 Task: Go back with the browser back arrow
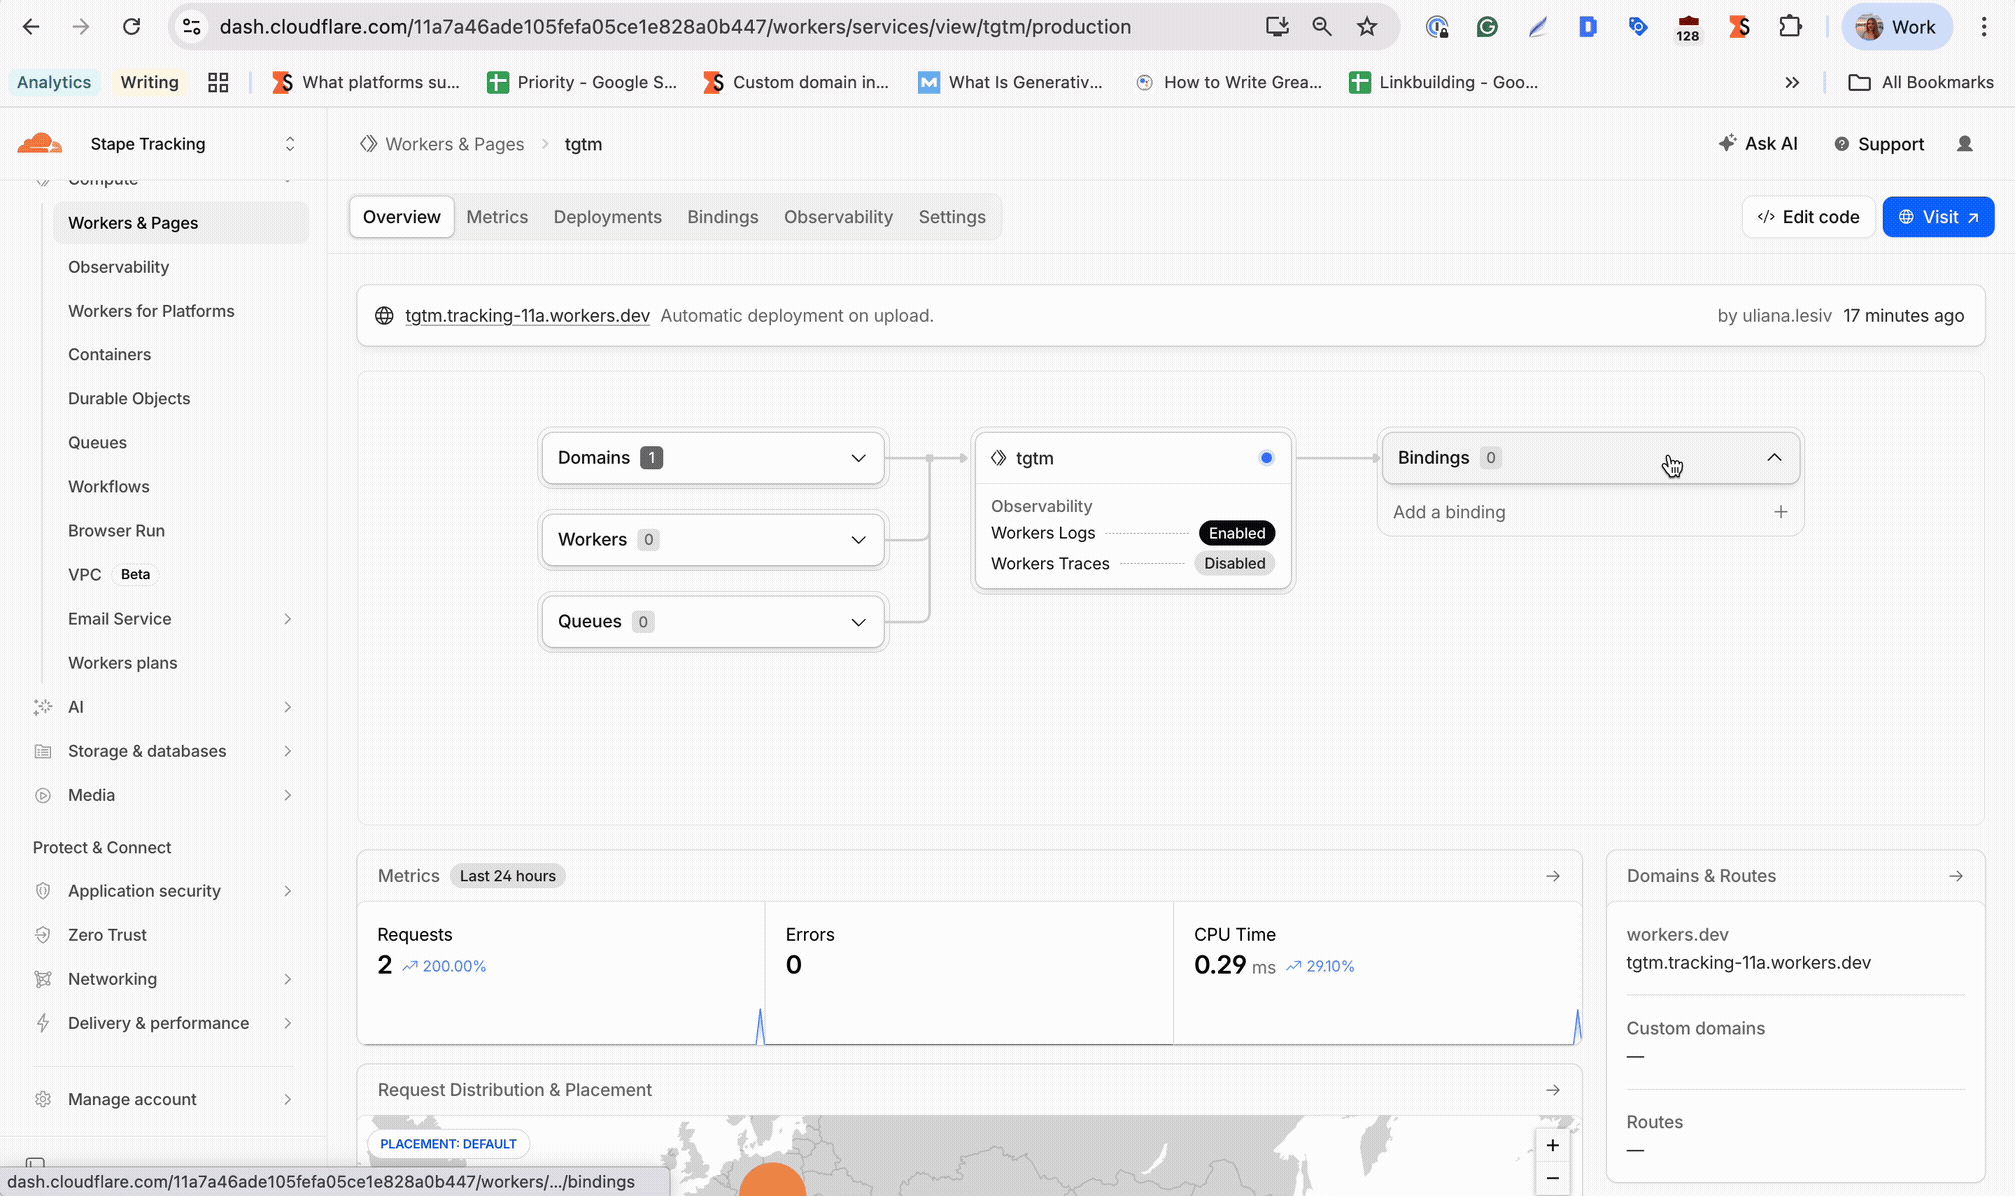click(31, 27)
